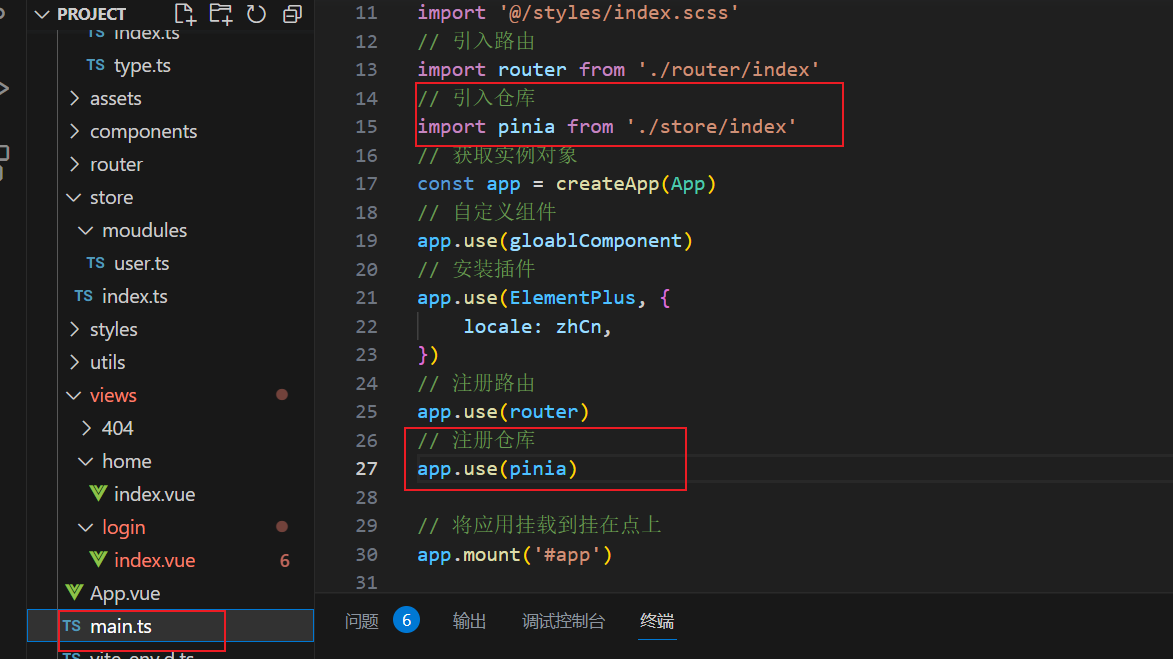The height and width of the screenshot is (659, 1173).
Task: Collapse the PROJECT section header
Action: click(x=40, y=14)
